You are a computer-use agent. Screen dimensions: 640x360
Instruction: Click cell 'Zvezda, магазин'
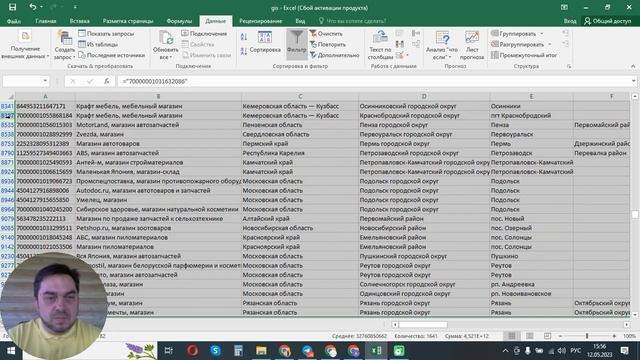tap(159, 134)
